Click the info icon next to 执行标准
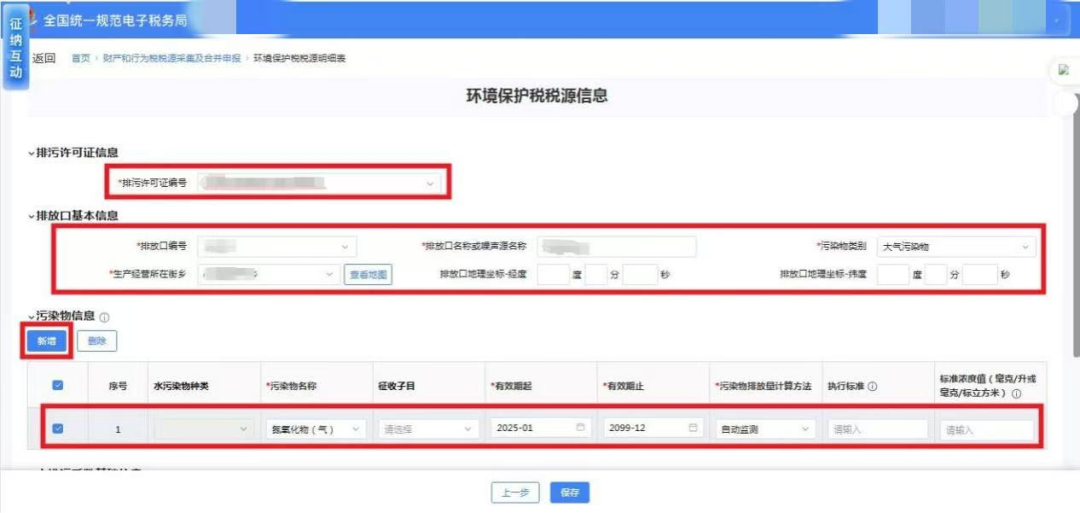Image resolution: width=1080 pixels, height=513 pixels. 872,387
